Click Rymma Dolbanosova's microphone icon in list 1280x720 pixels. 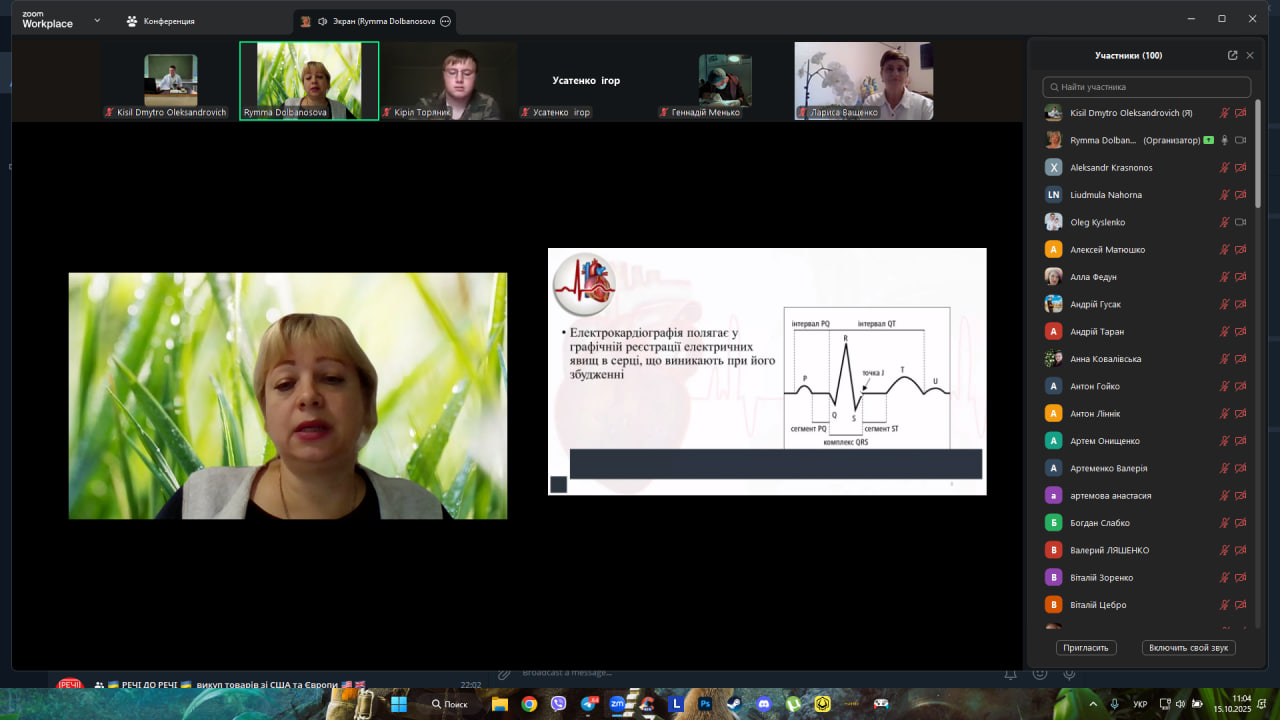pyautogui.click(x=1224, y=140)
